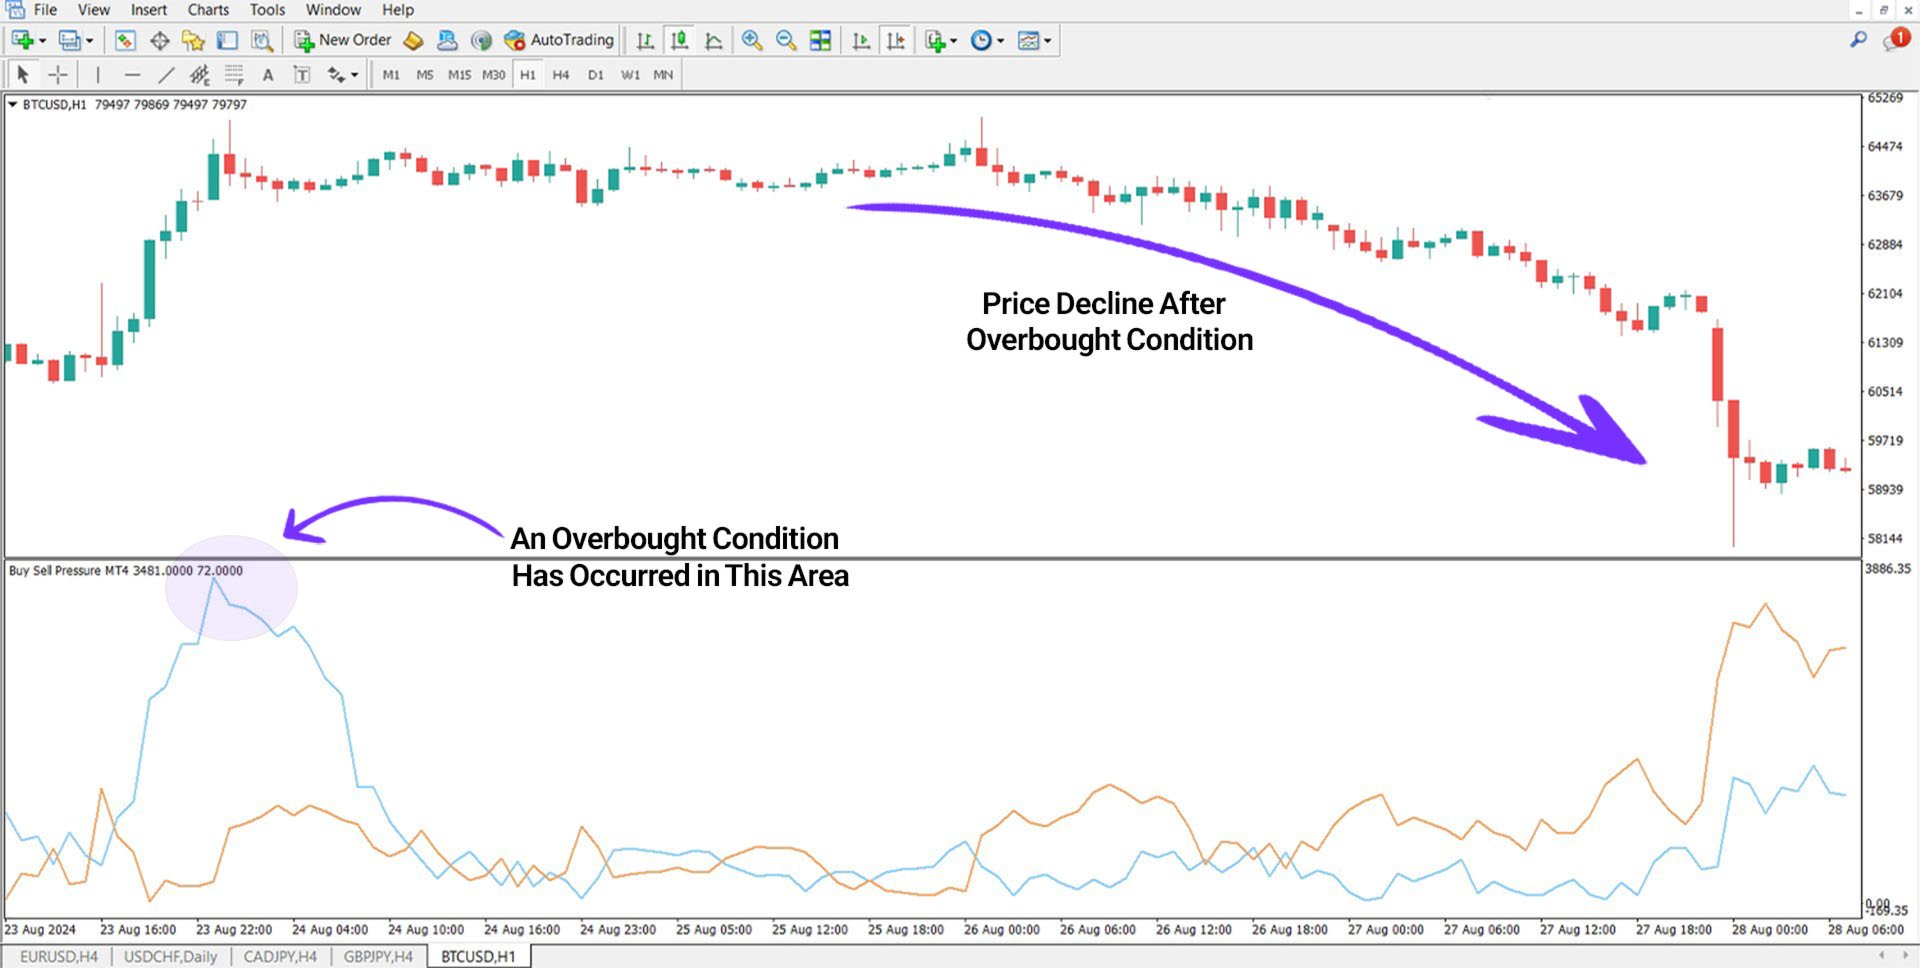Open the Help menu
Image resolution: width=1920 pixels, height=968 pixels.
tap(397, 10)
